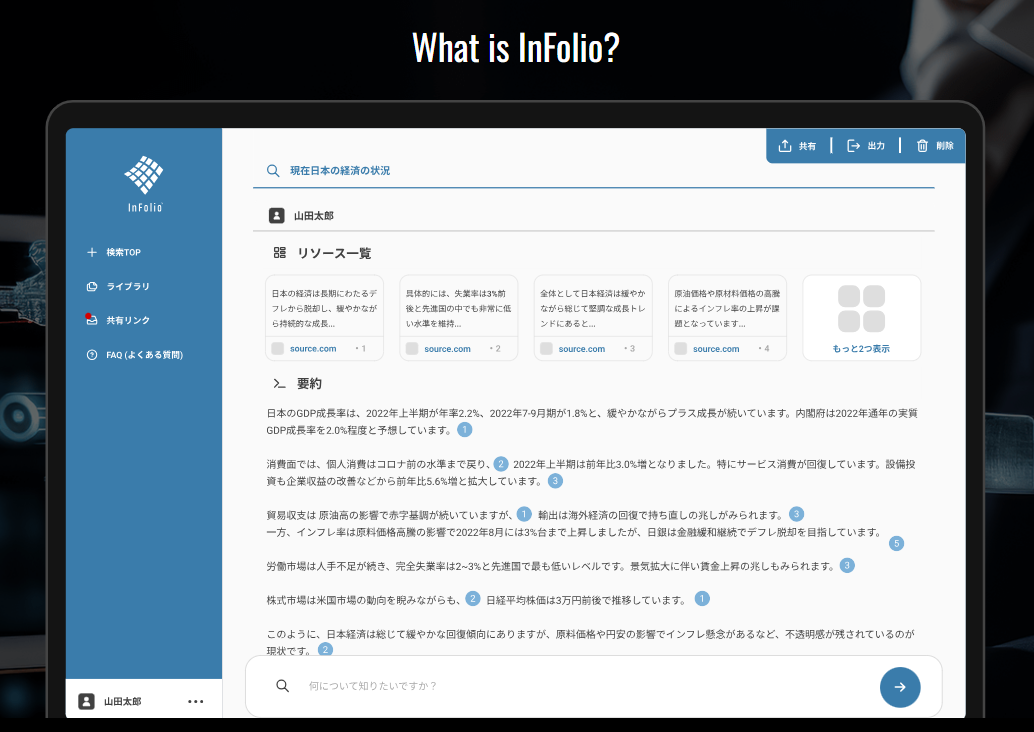Click source.com link on card 3
1034x732 pixels.
582,349
